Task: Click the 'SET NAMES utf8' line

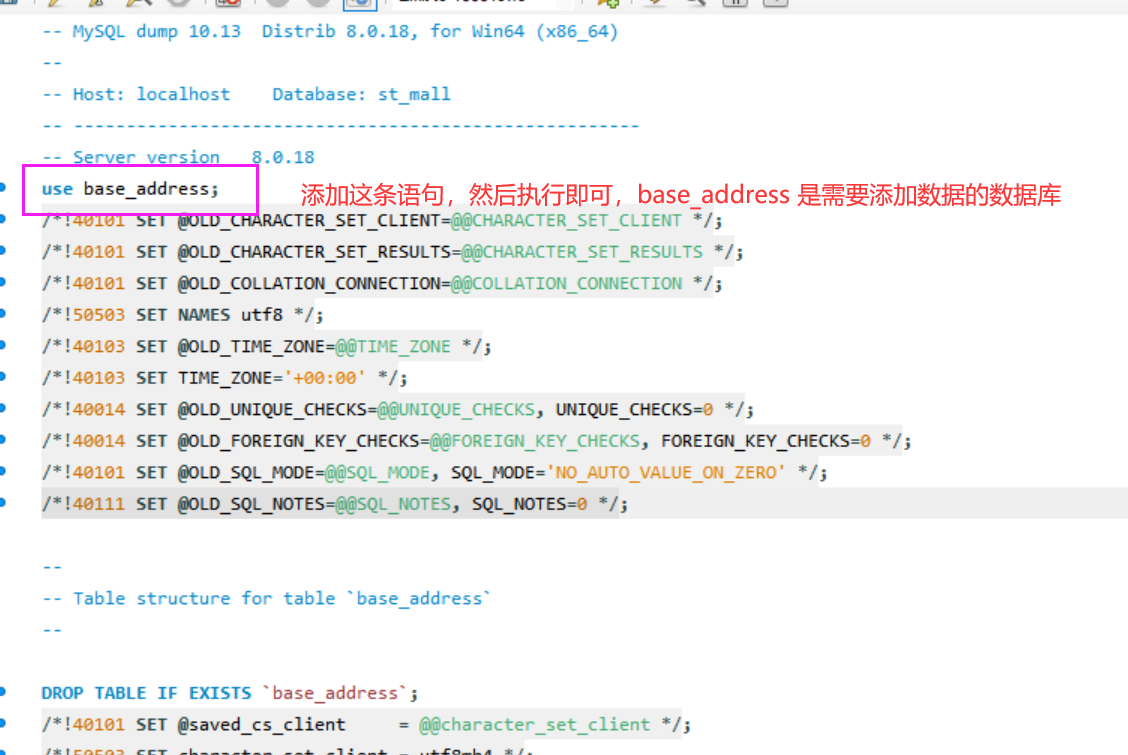Action: [182, 315]
